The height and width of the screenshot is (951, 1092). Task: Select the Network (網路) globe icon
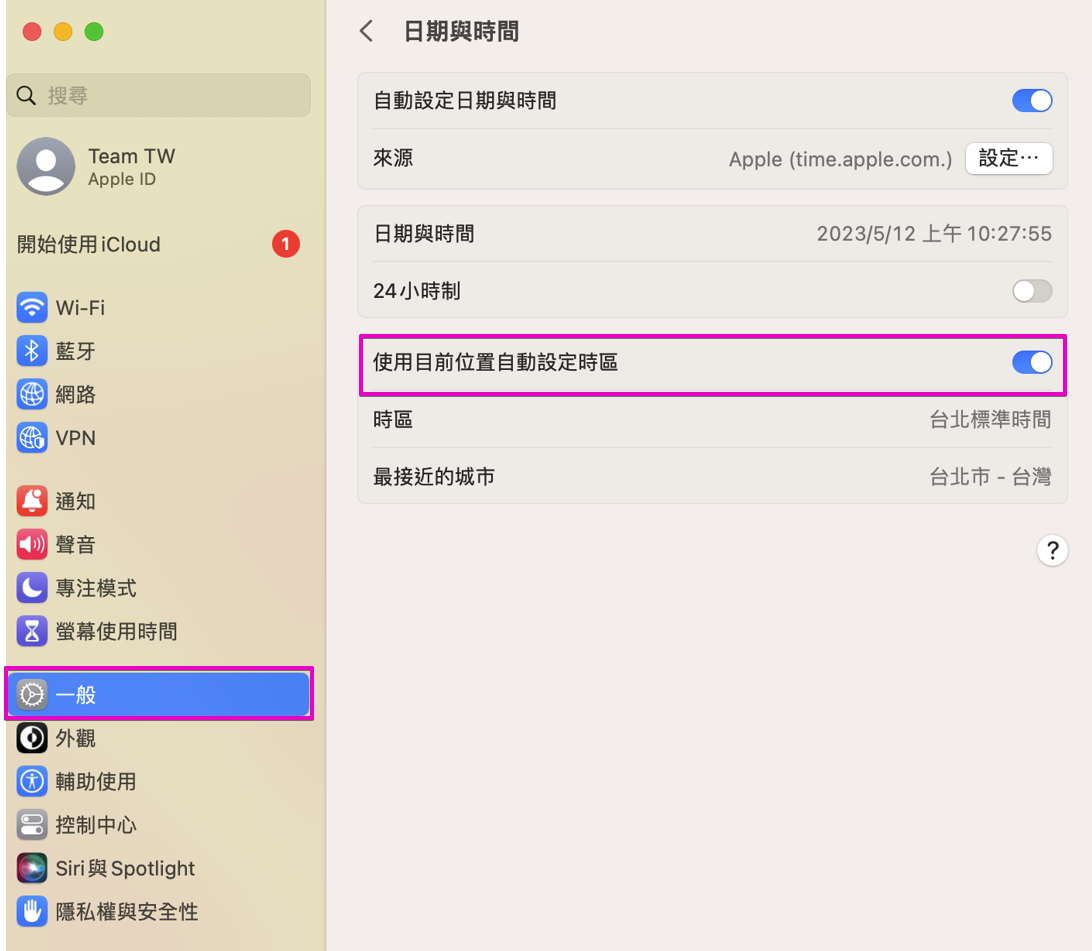click(x=32, y=395)
